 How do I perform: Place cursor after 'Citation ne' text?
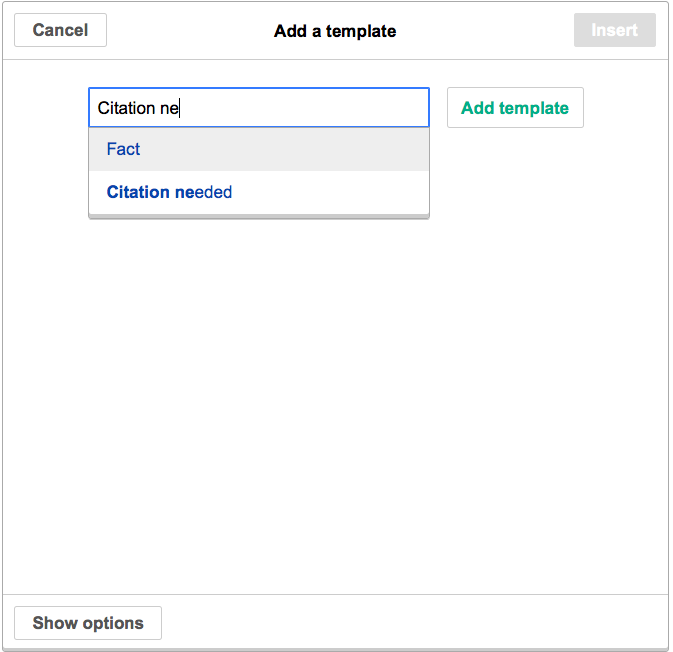pos(180,108)
